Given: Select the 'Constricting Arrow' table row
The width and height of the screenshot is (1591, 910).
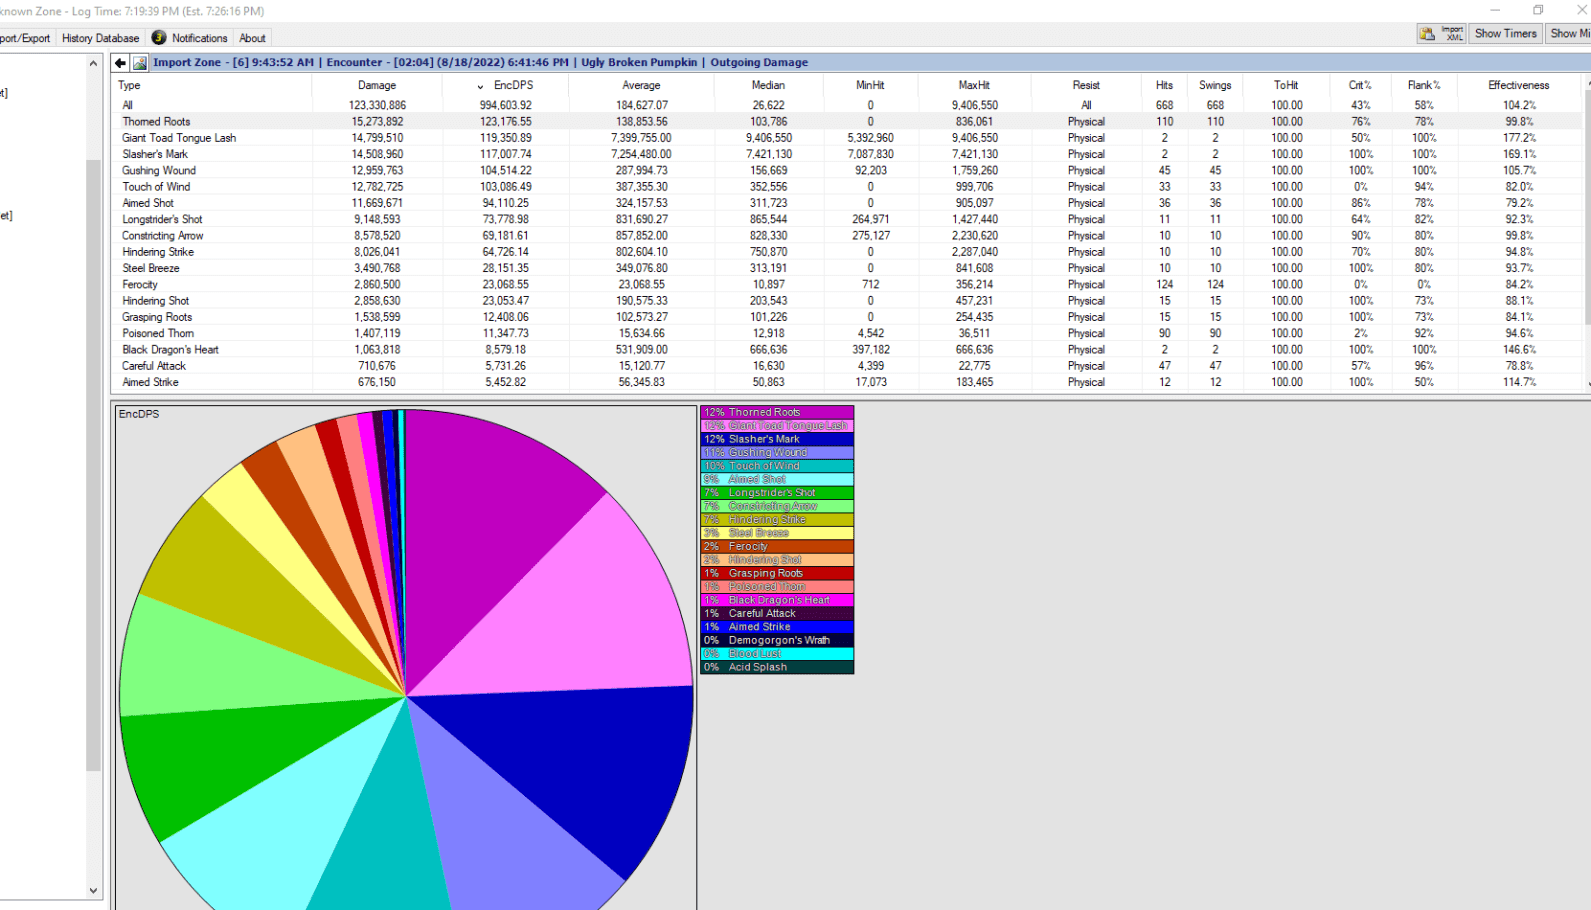Looking at the screenshot, I should coord(848,236).
